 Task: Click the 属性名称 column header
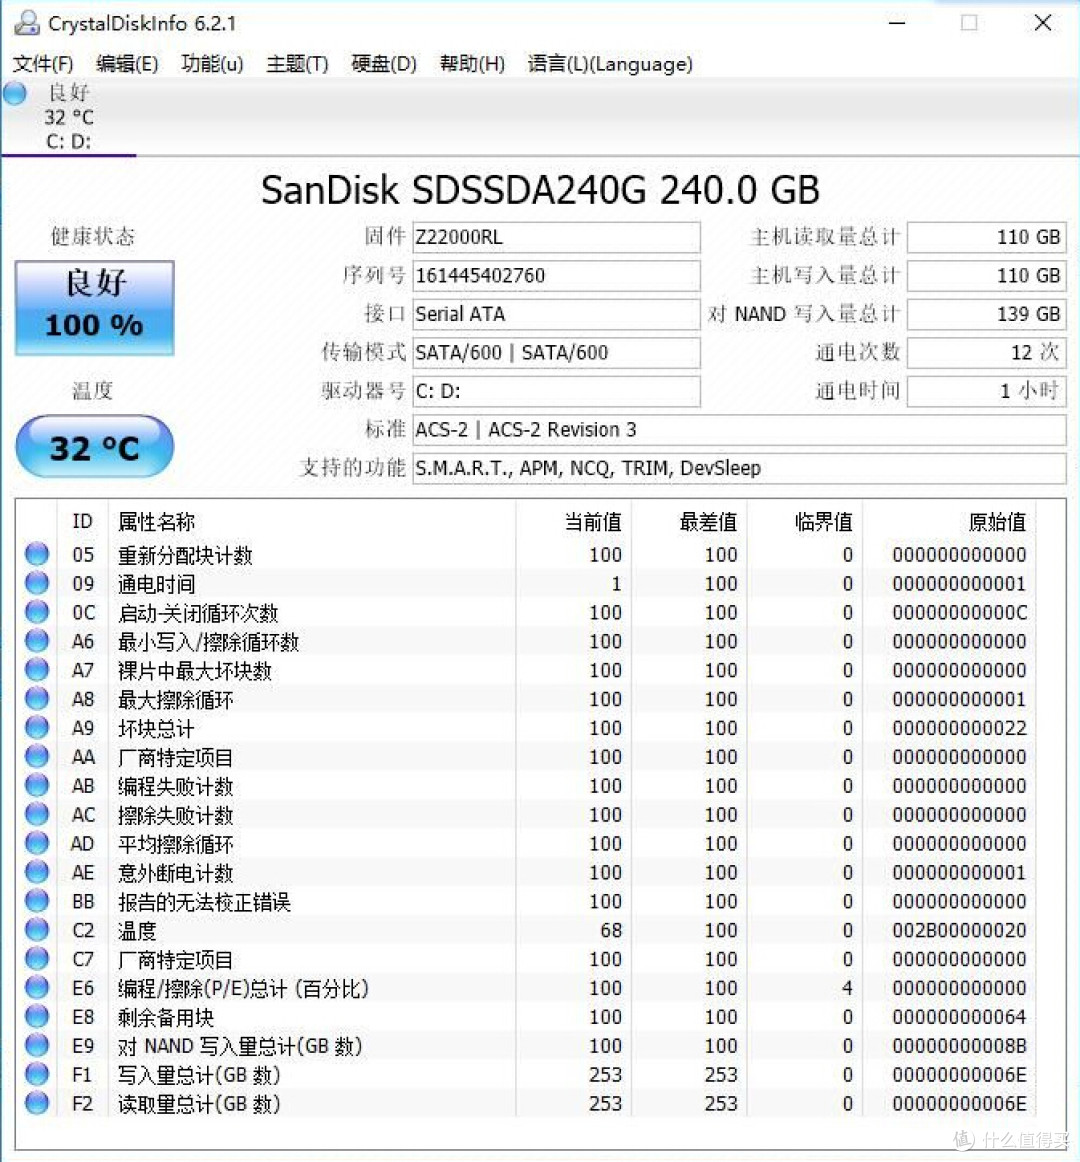click(x=156, y=522)
